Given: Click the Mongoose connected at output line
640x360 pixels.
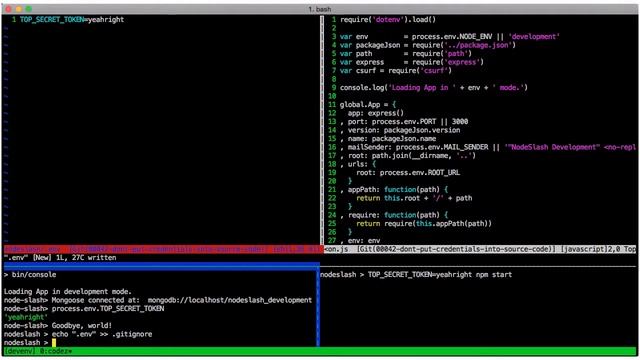Looking at the screenshot, I should (158, 300).
